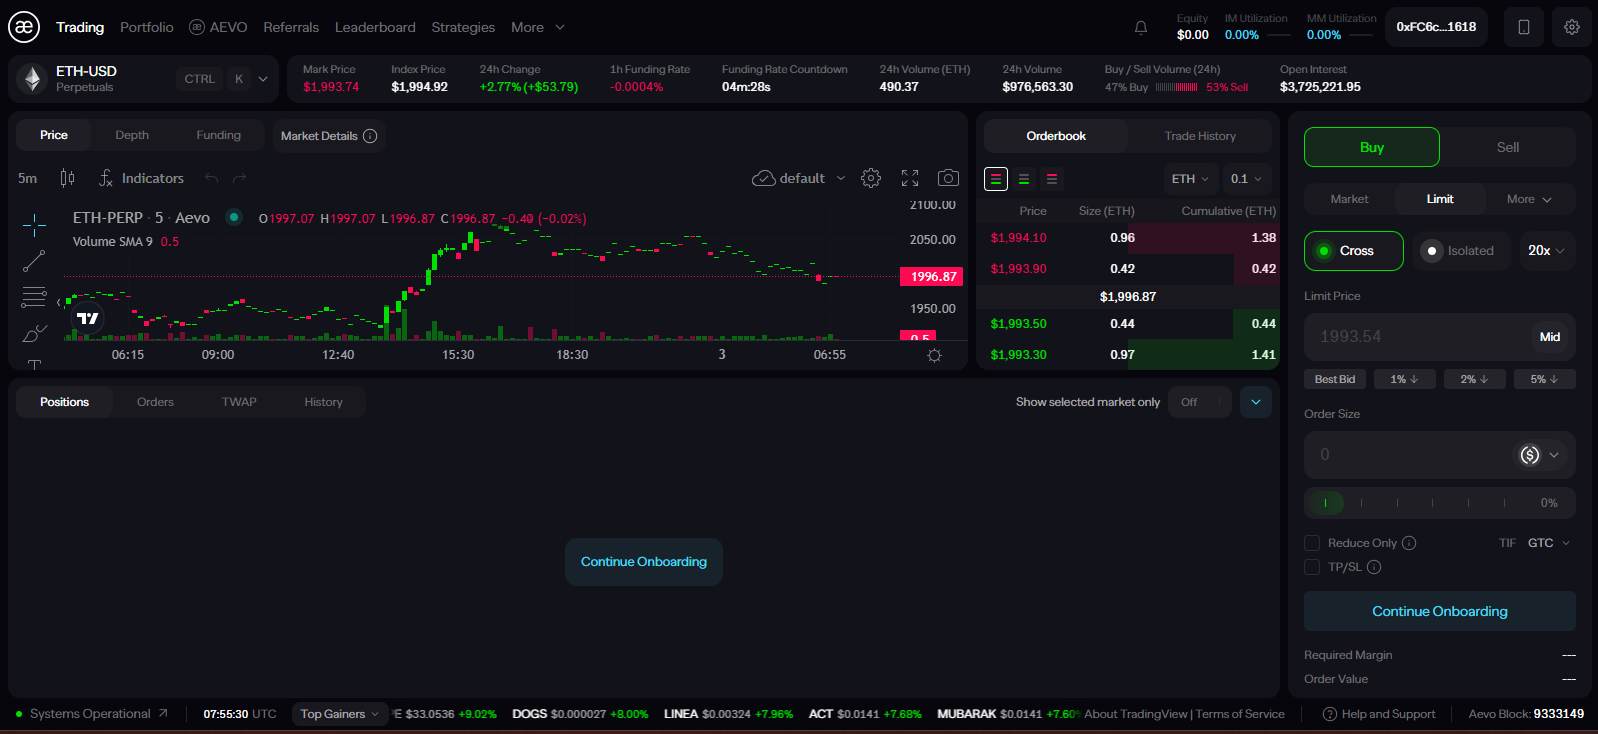
Task: Open the TIF GTC dropdown
Action: pyautogui.click(x=1549, y=543)
